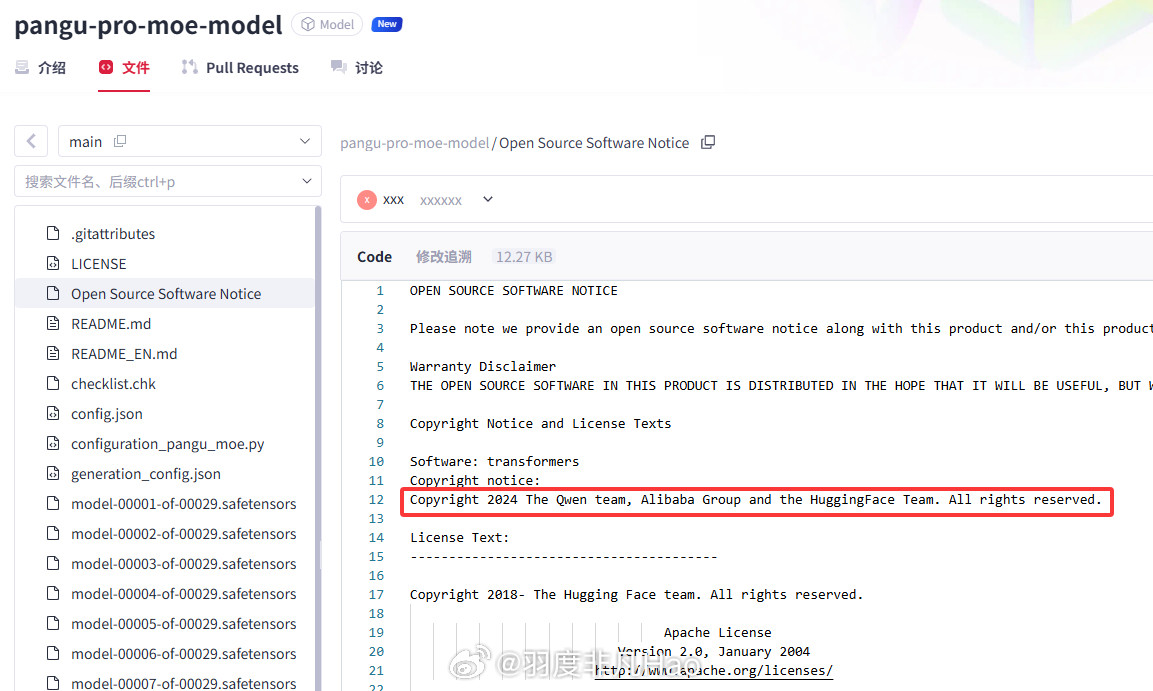Click the "Software: transformers" line

[x=494, y=462]
